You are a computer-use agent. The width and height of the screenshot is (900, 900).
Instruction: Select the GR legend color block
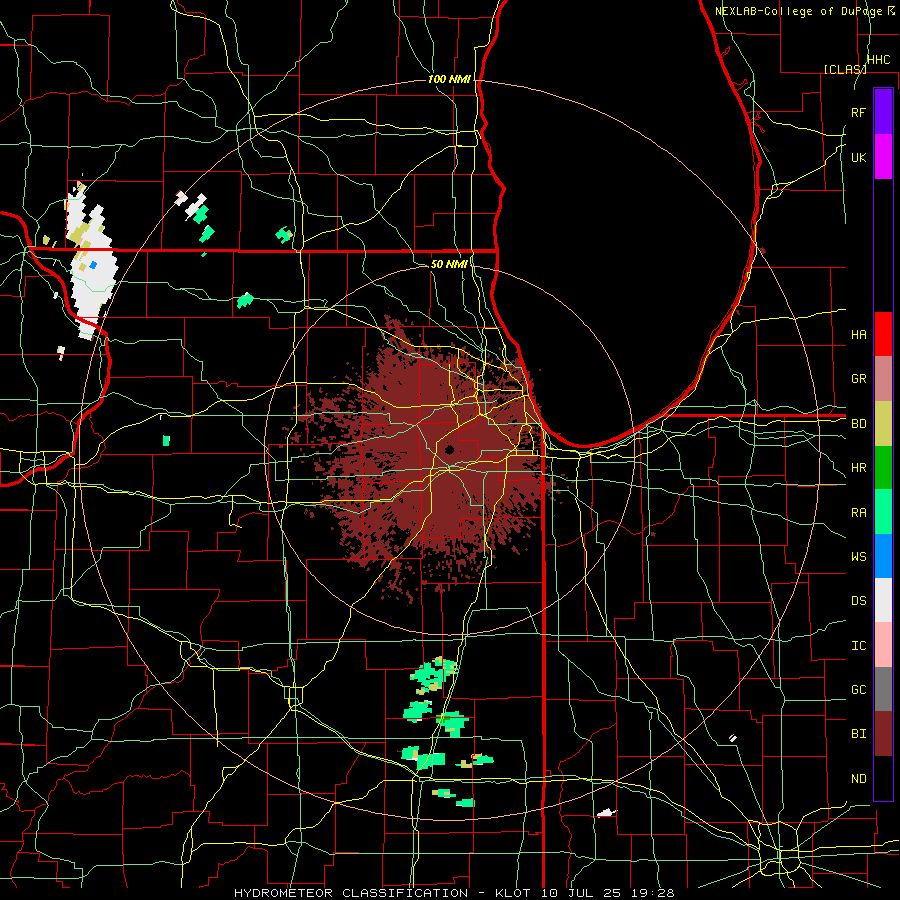pyautogui.click(x=883, y=379)
